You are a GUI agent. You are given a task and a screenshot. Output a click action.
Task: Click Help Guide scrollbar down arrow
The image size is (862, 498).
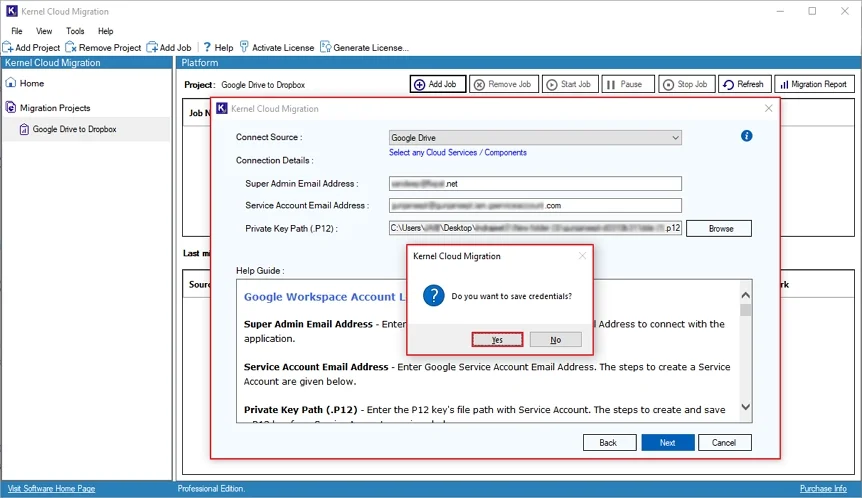pyautogui.click(x=745, y=407)
